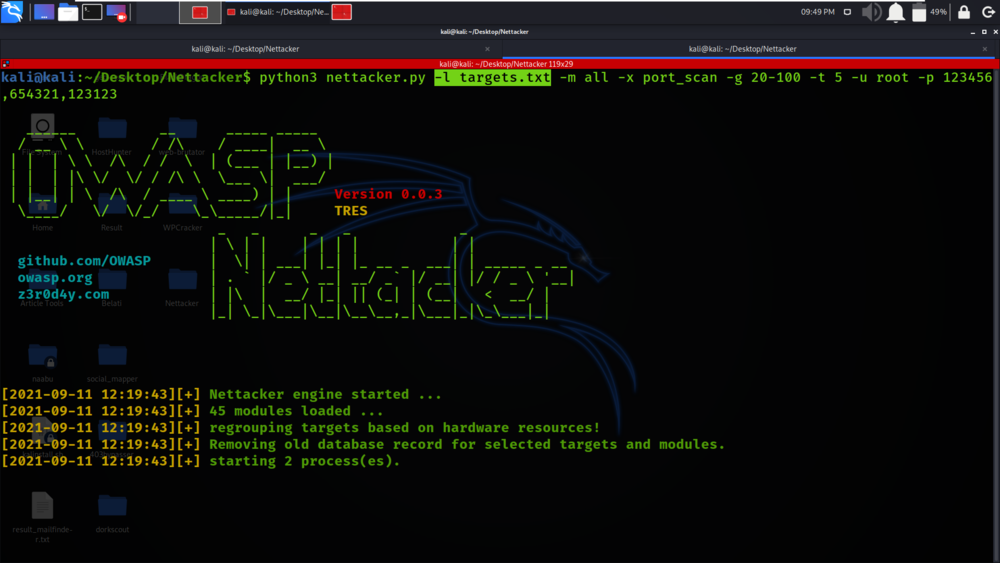The width and height of the screenshot is (1000, 563).
Task: Launch the terminal emulator from the panel
Action: [92, 11]
